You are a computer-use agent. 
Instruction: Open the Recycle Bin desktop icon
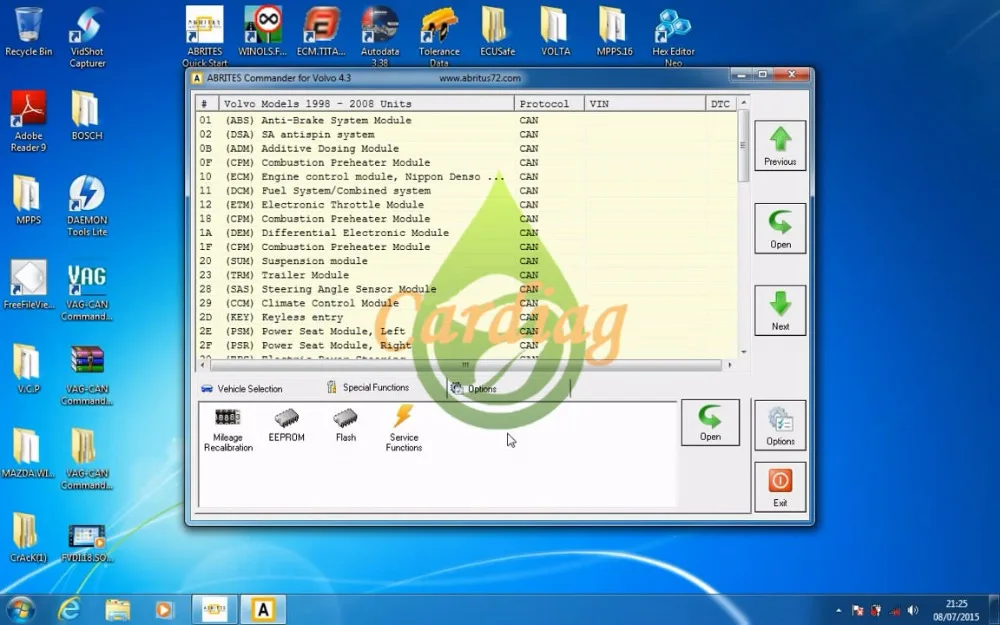pos(28,32)
